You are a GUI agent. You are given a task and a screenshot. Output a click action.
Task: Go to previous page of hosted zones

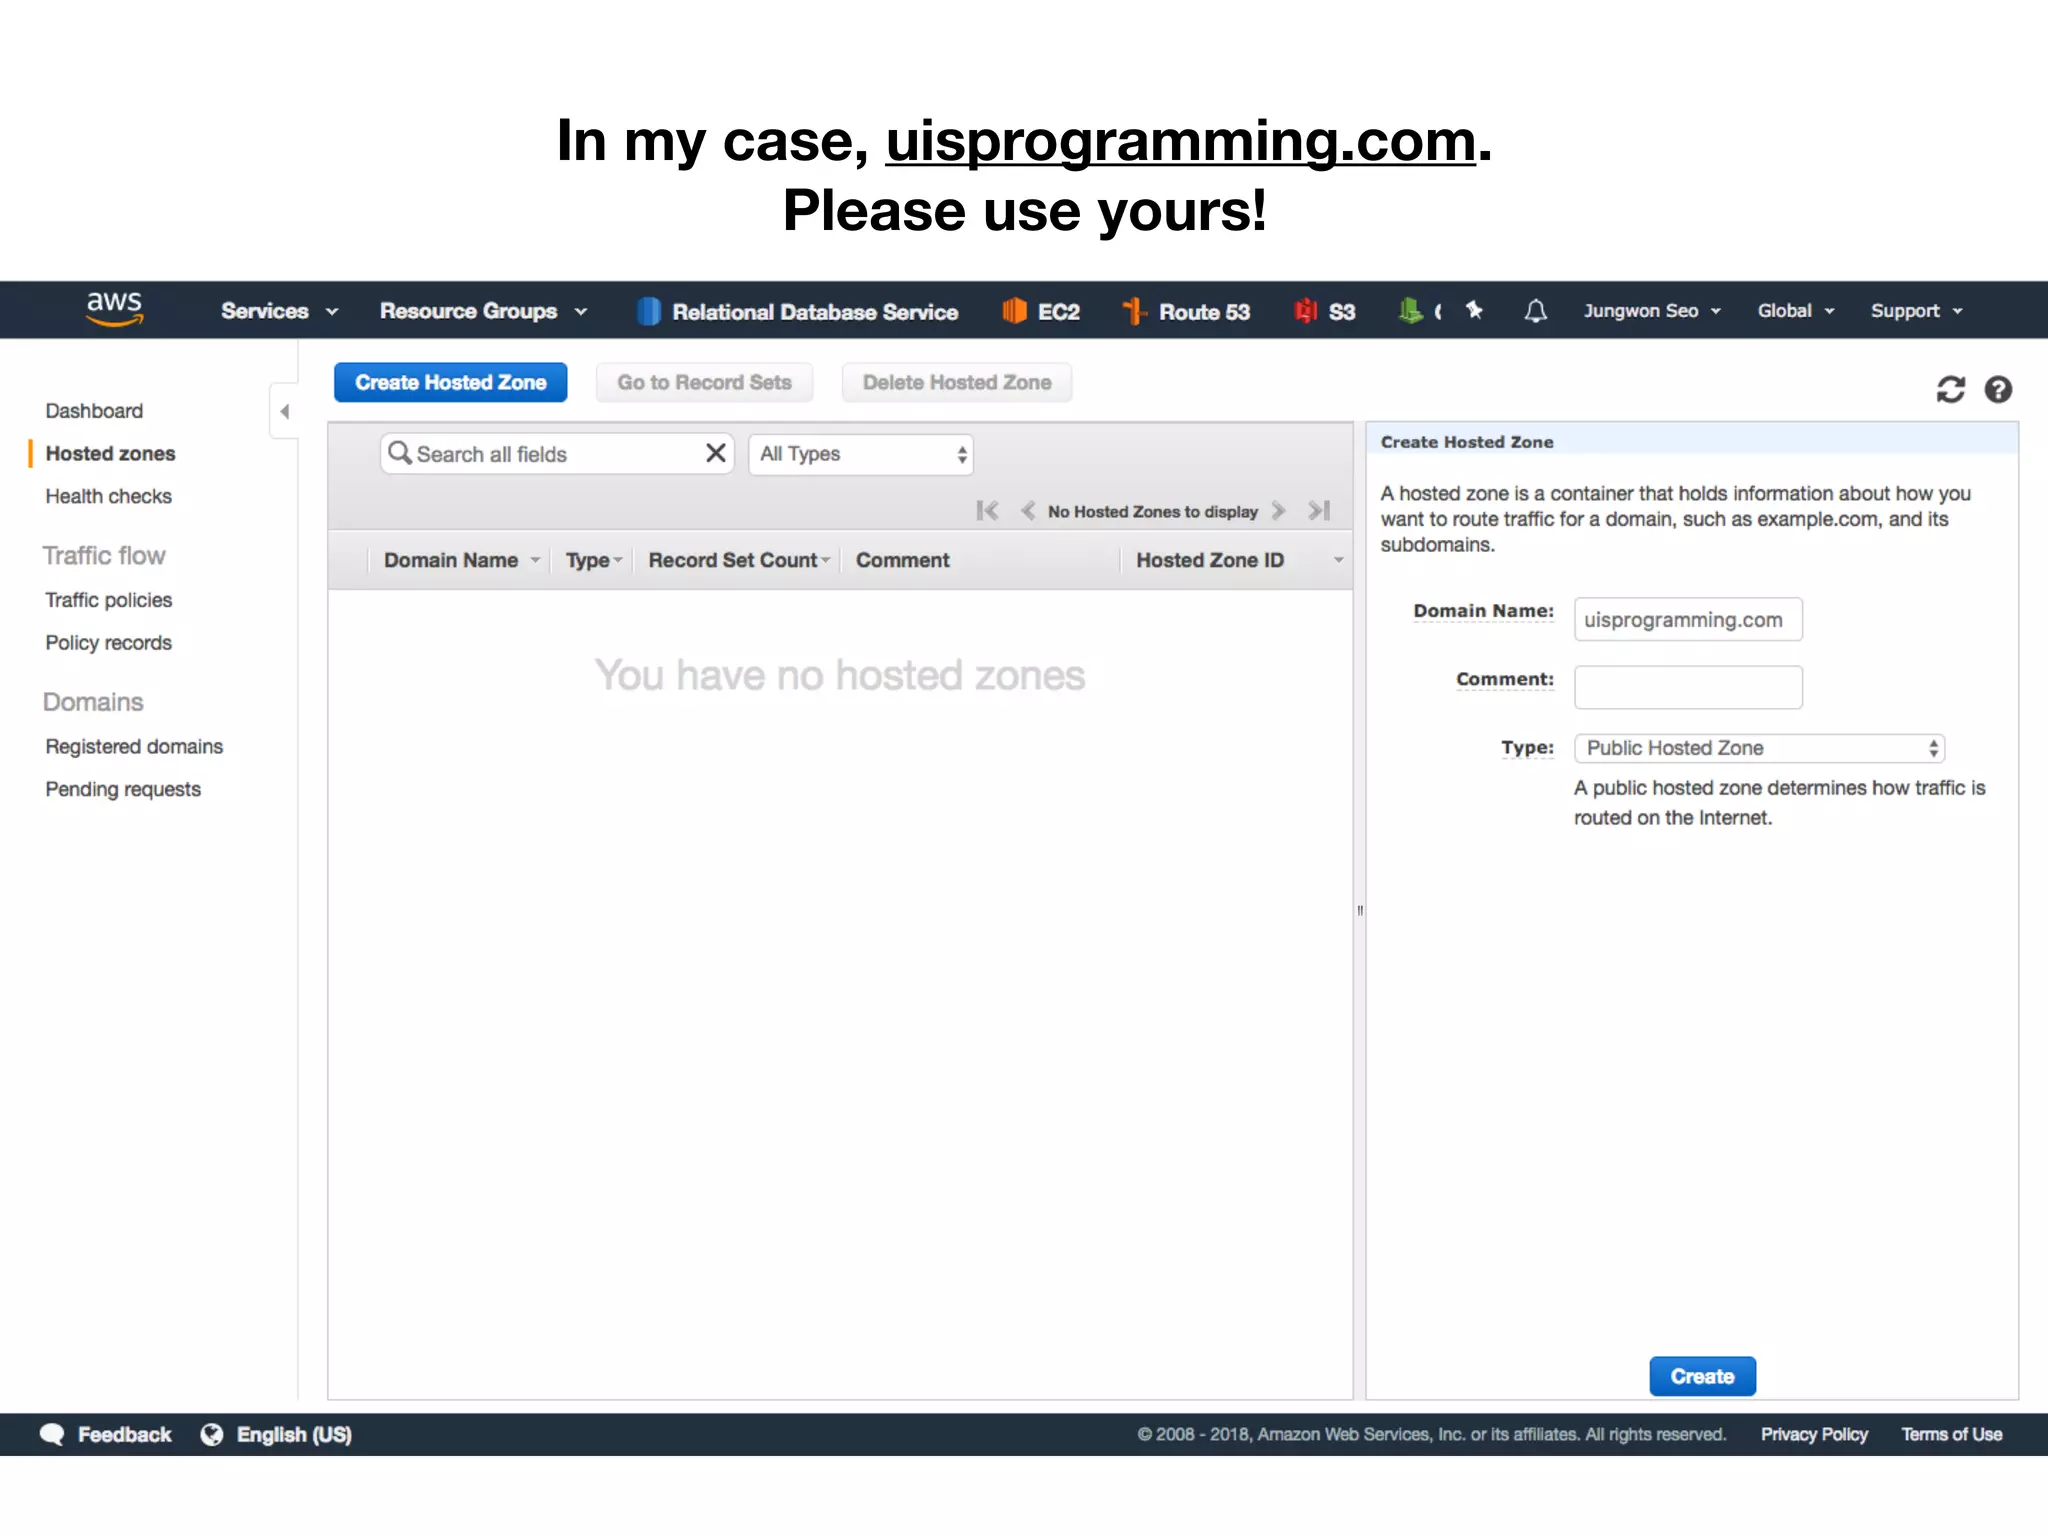click(x=1027, y=511)
